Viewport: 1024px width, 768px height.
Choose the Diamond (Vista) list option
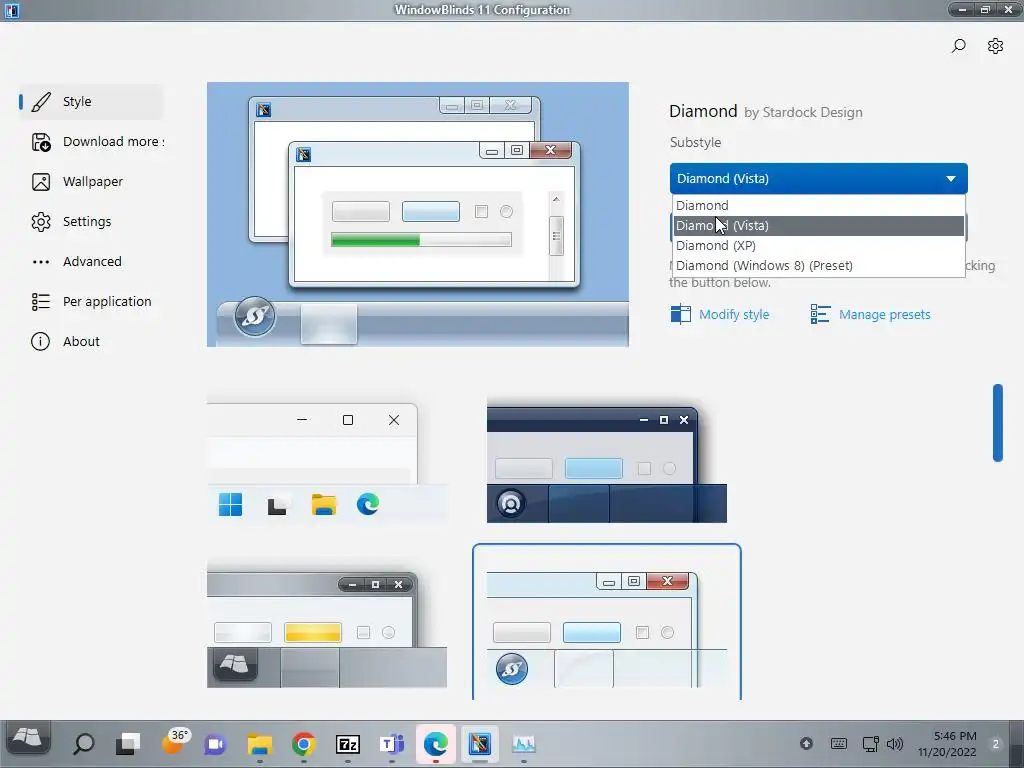pos(818,226)
